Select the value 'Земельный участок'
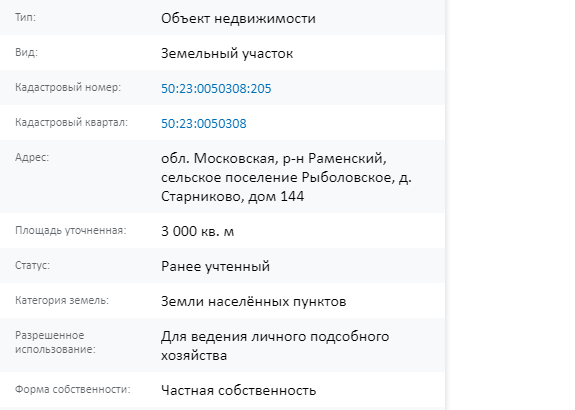 click(x=227, y=54)
